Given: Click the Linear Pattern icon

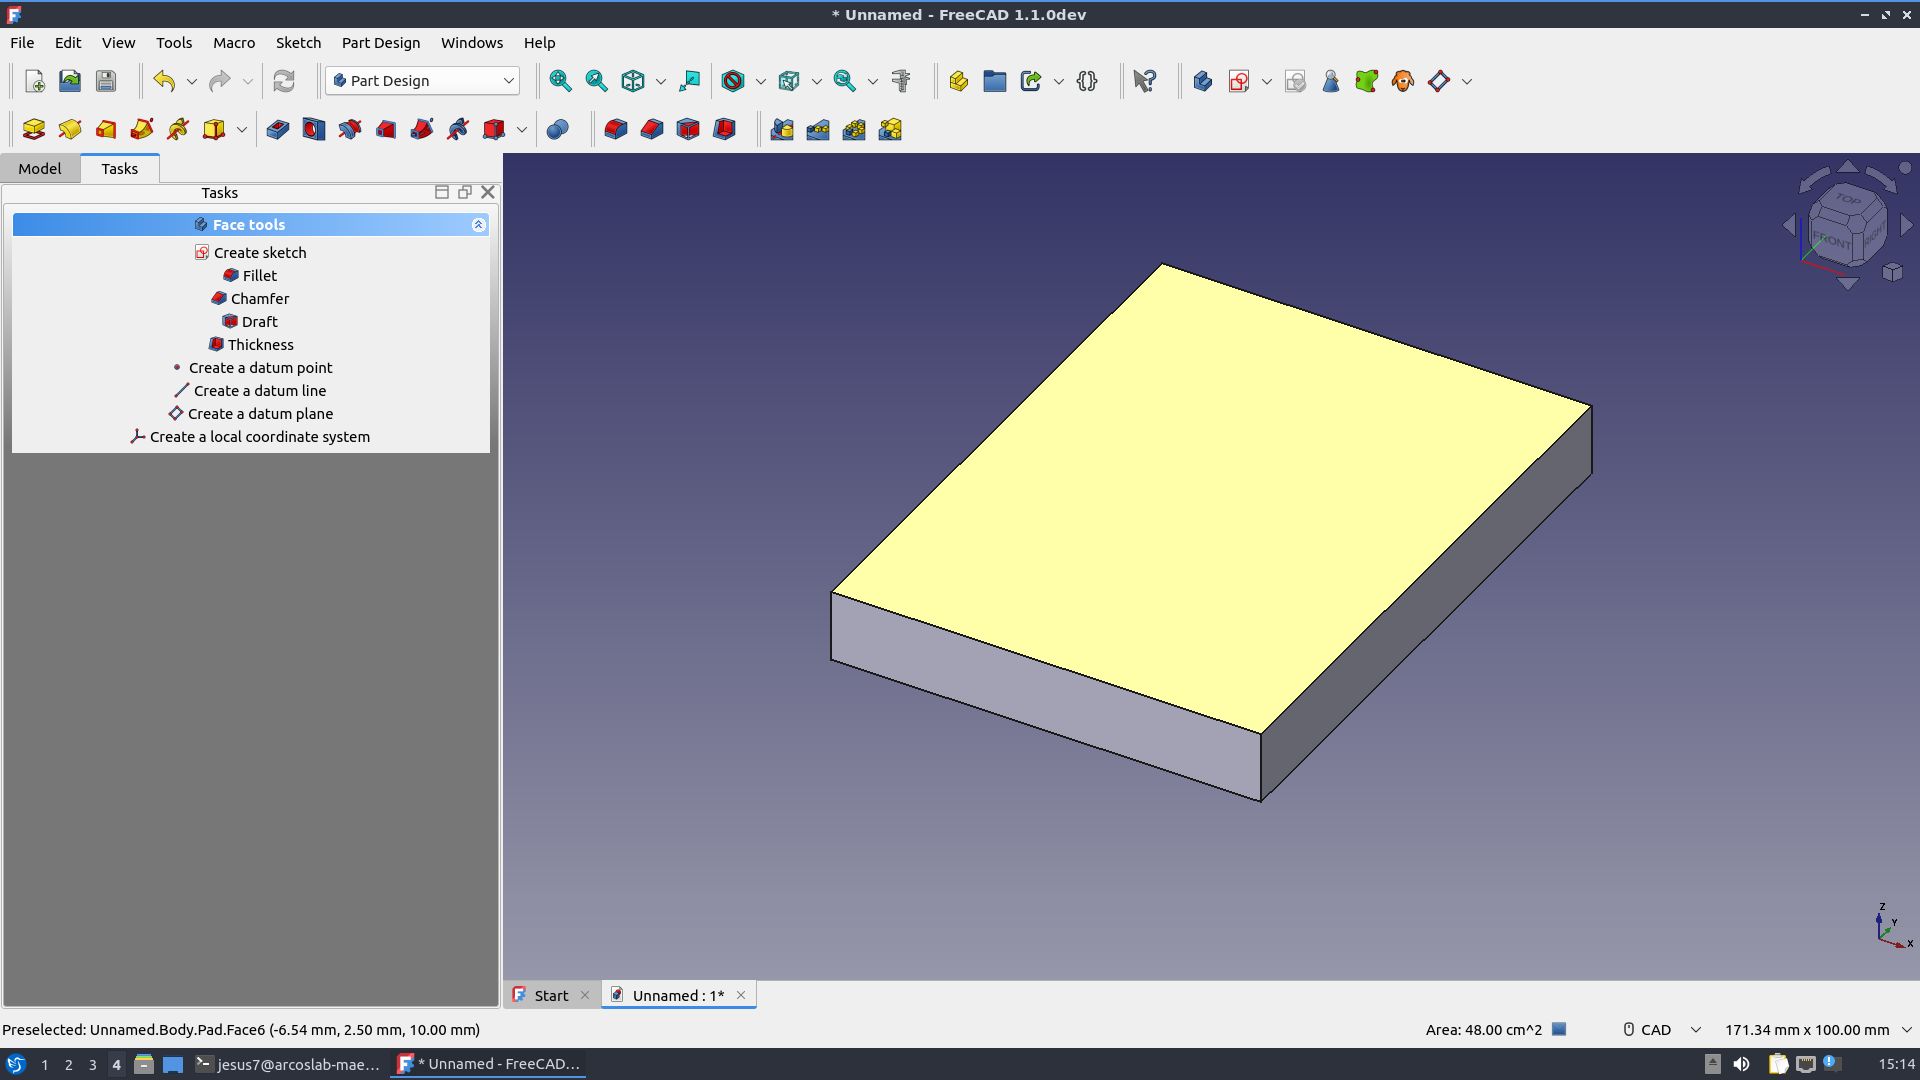Looking at the screenshot, I should [x=818, y=129].
